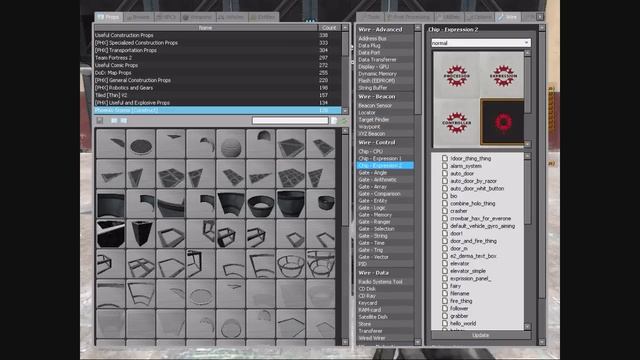Select the Keycard tool
Viewport: 640px width, 360px height.
(385, 303)
